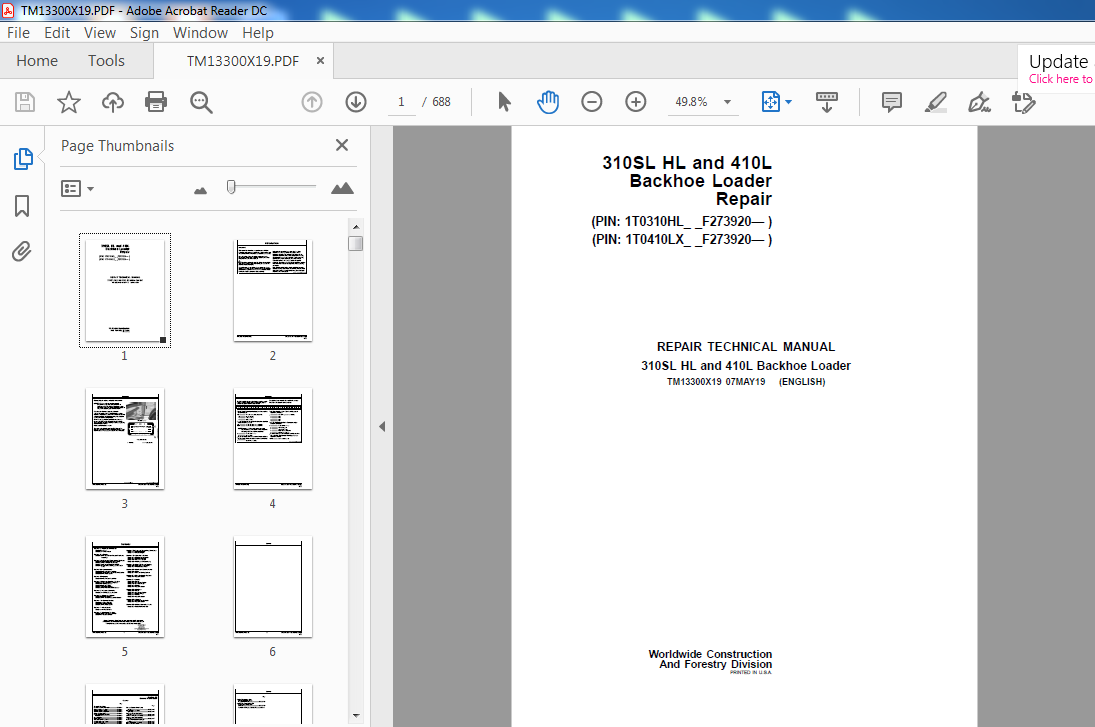This screenshot has height=727, width=1095.
Task: Open the Sign menu
Action: [145, 33]
